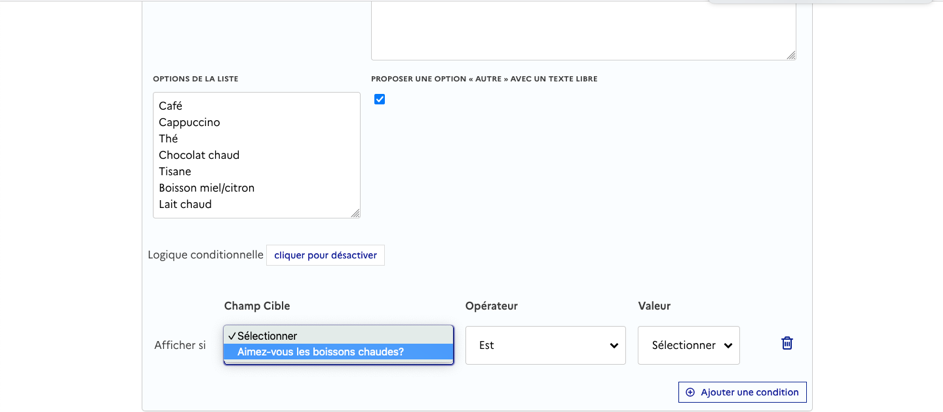
Task: Place cursor on the "Café" line
Action: click(171, 106)
